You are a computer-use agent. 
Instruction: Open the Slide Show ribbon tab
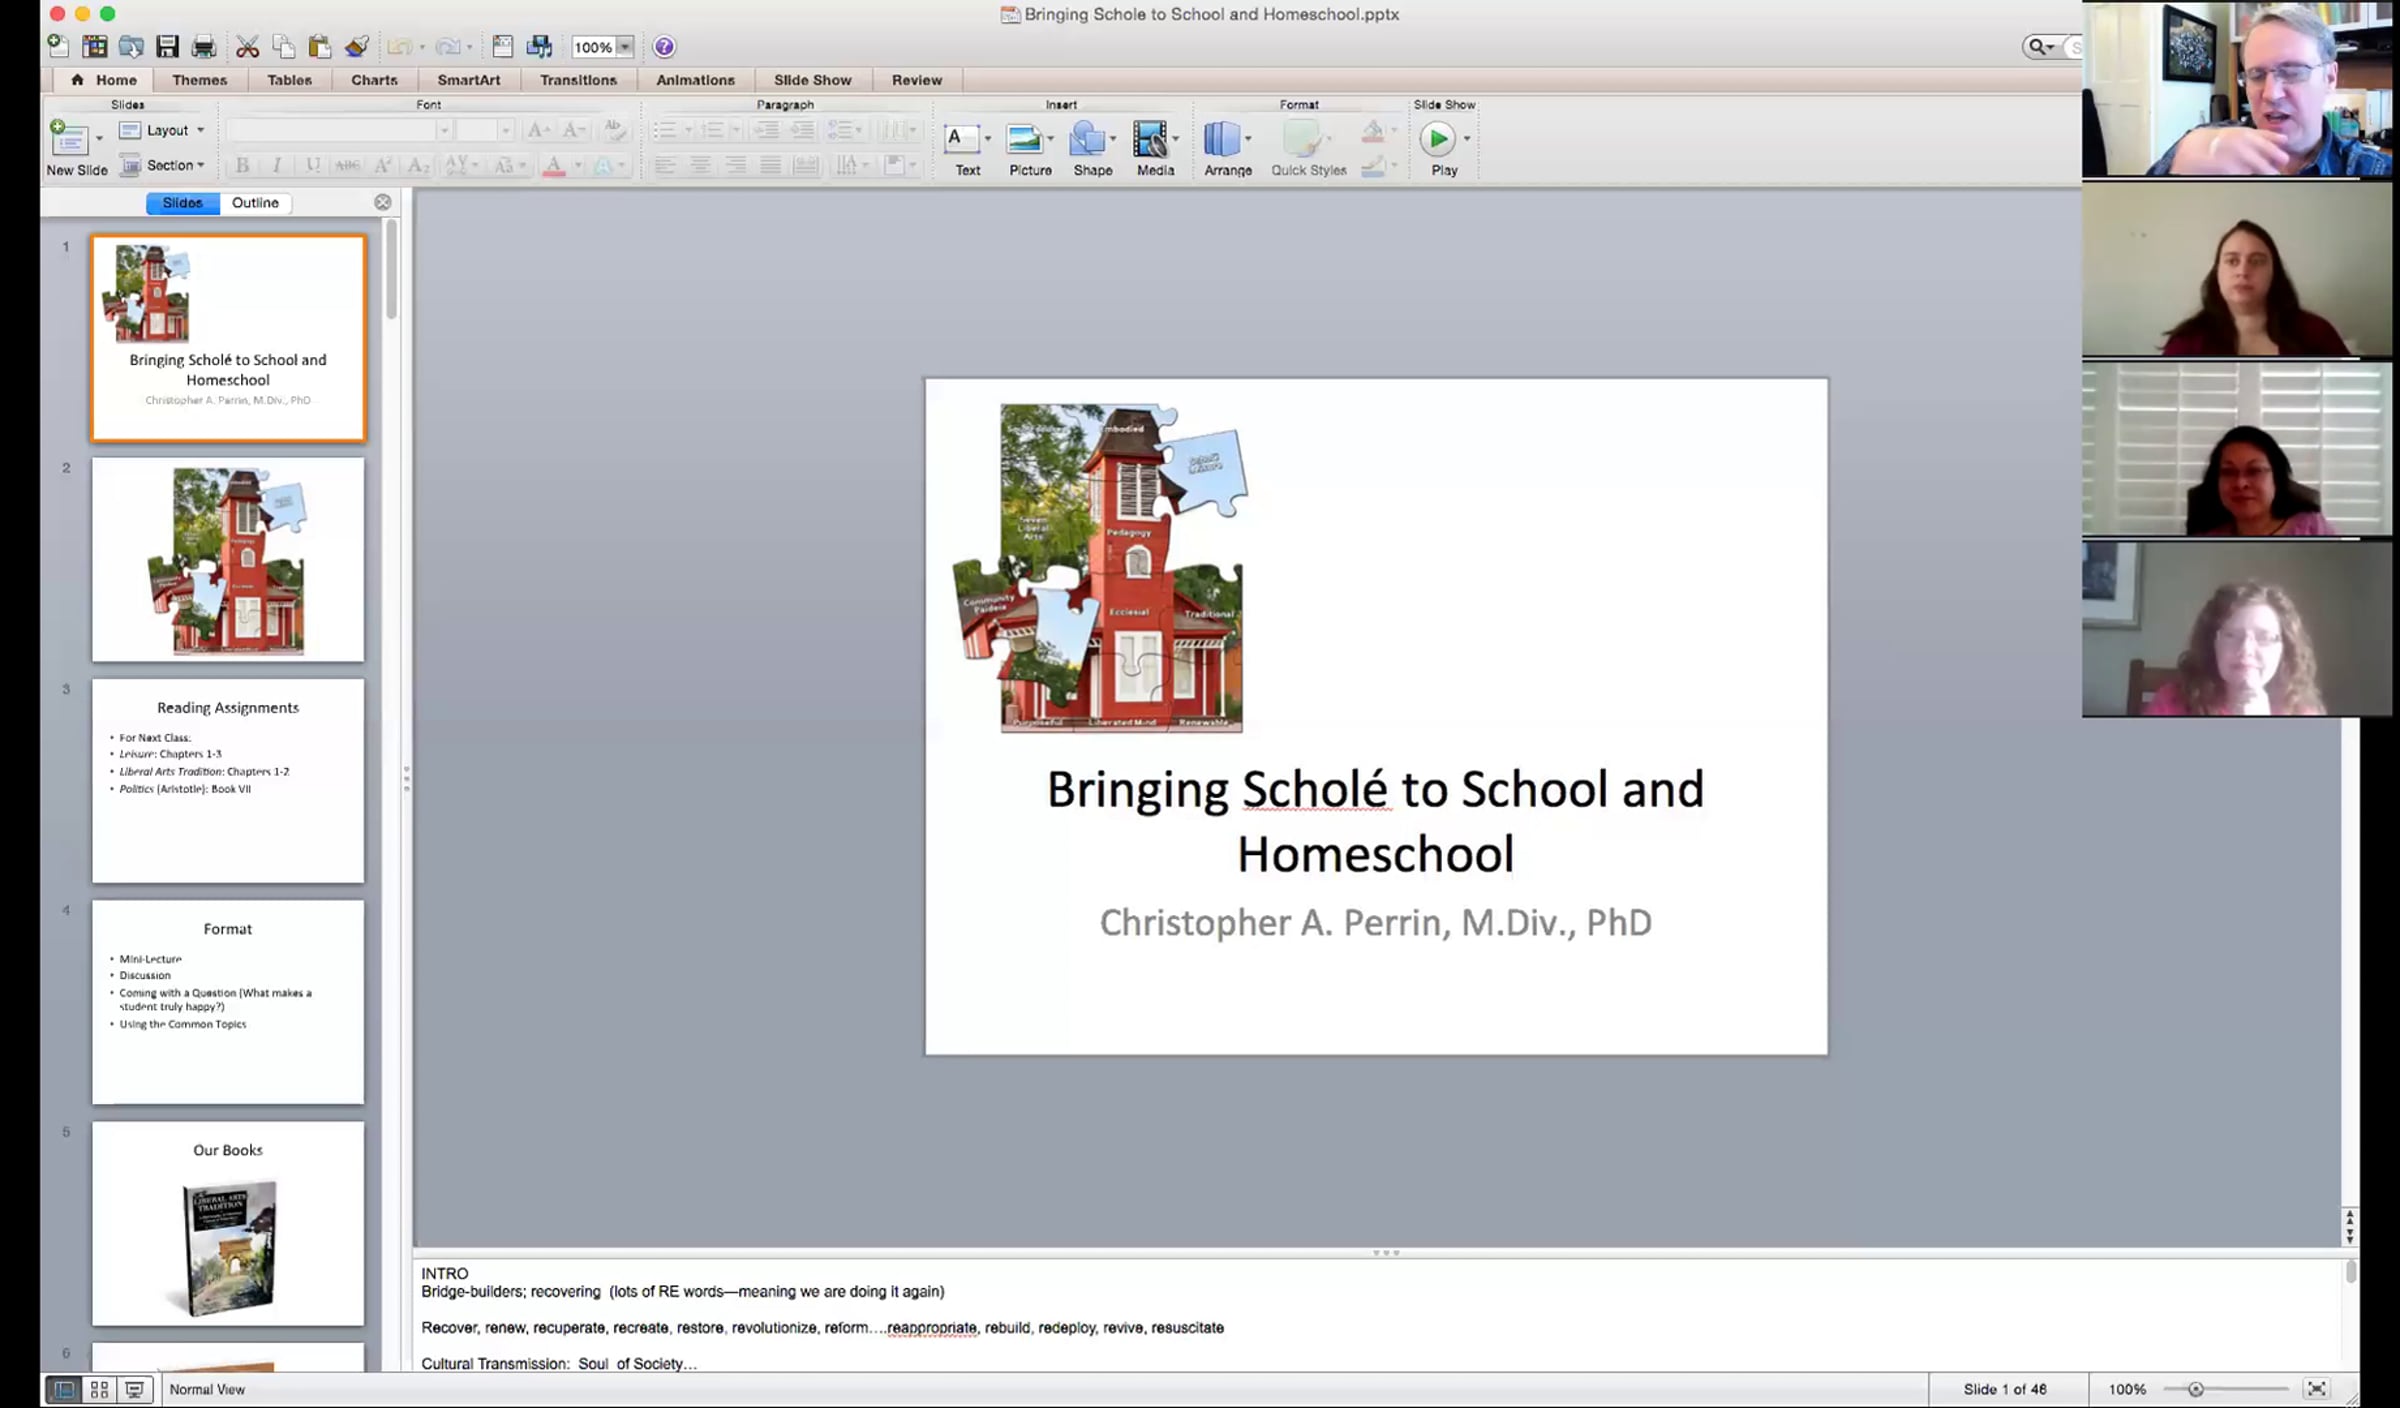(812, 80)
